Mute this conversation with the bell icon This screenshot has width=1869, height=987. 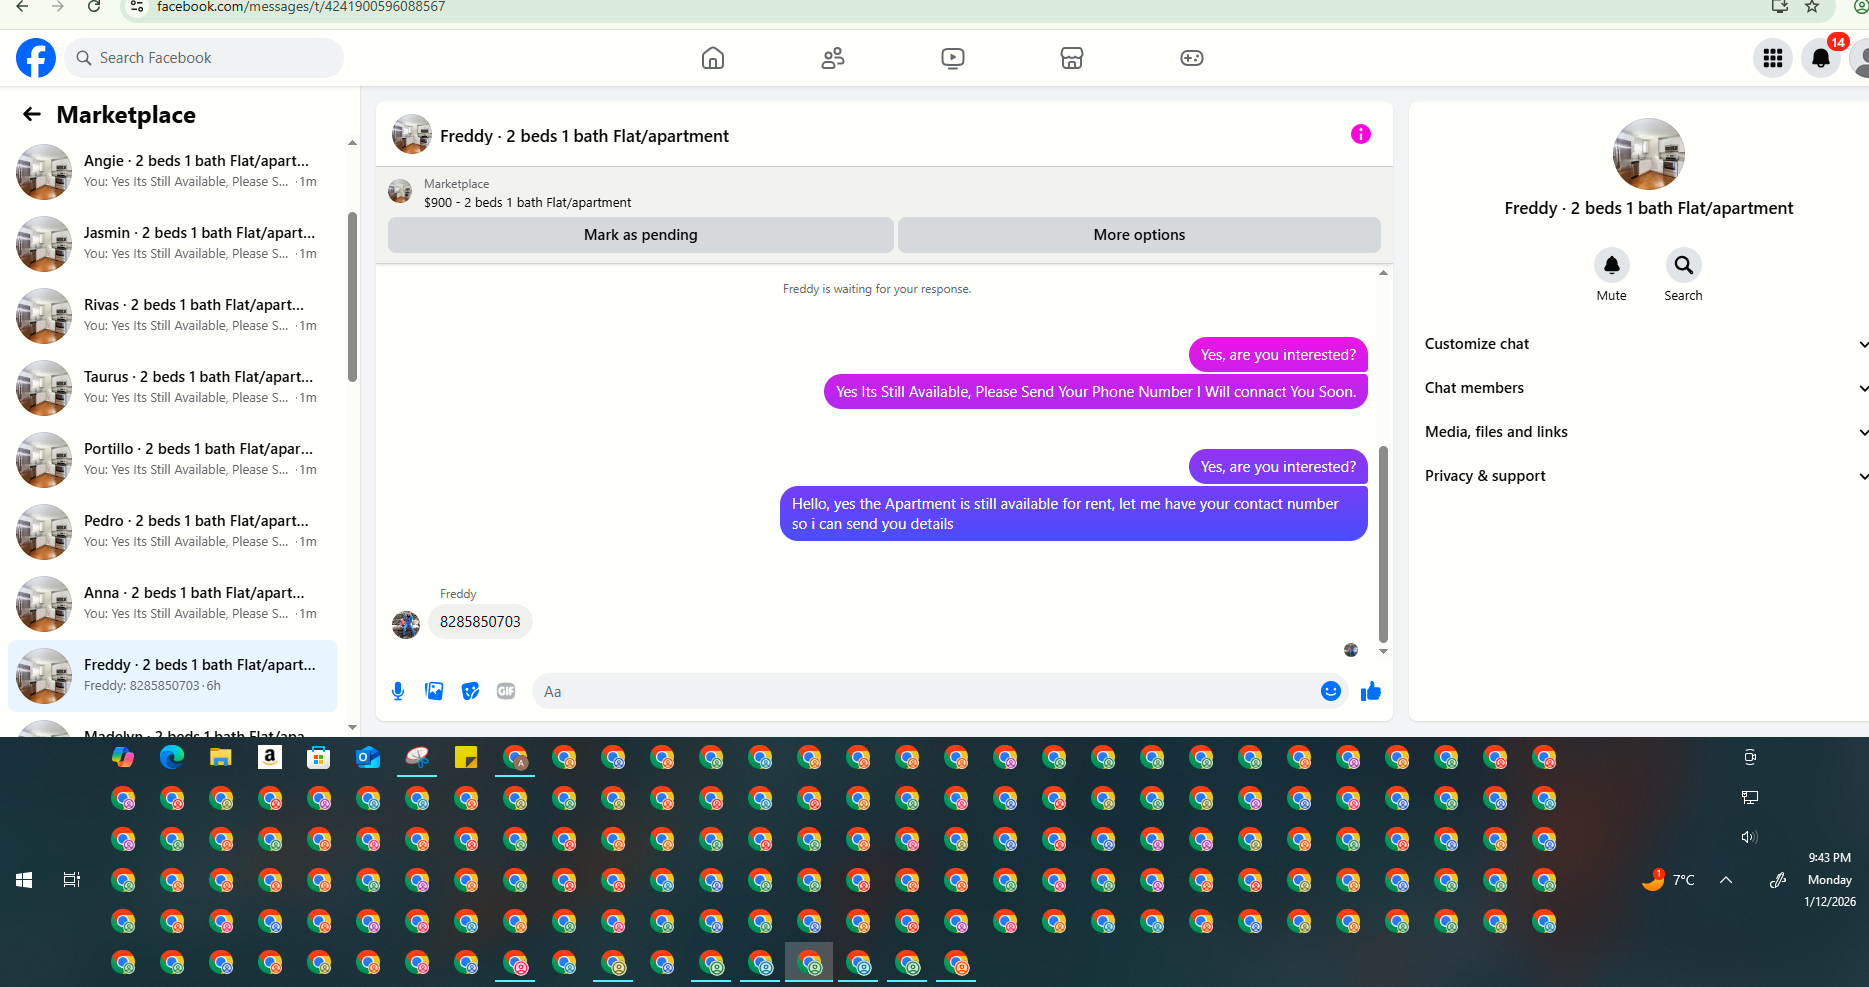click(x=1611, y=265)
